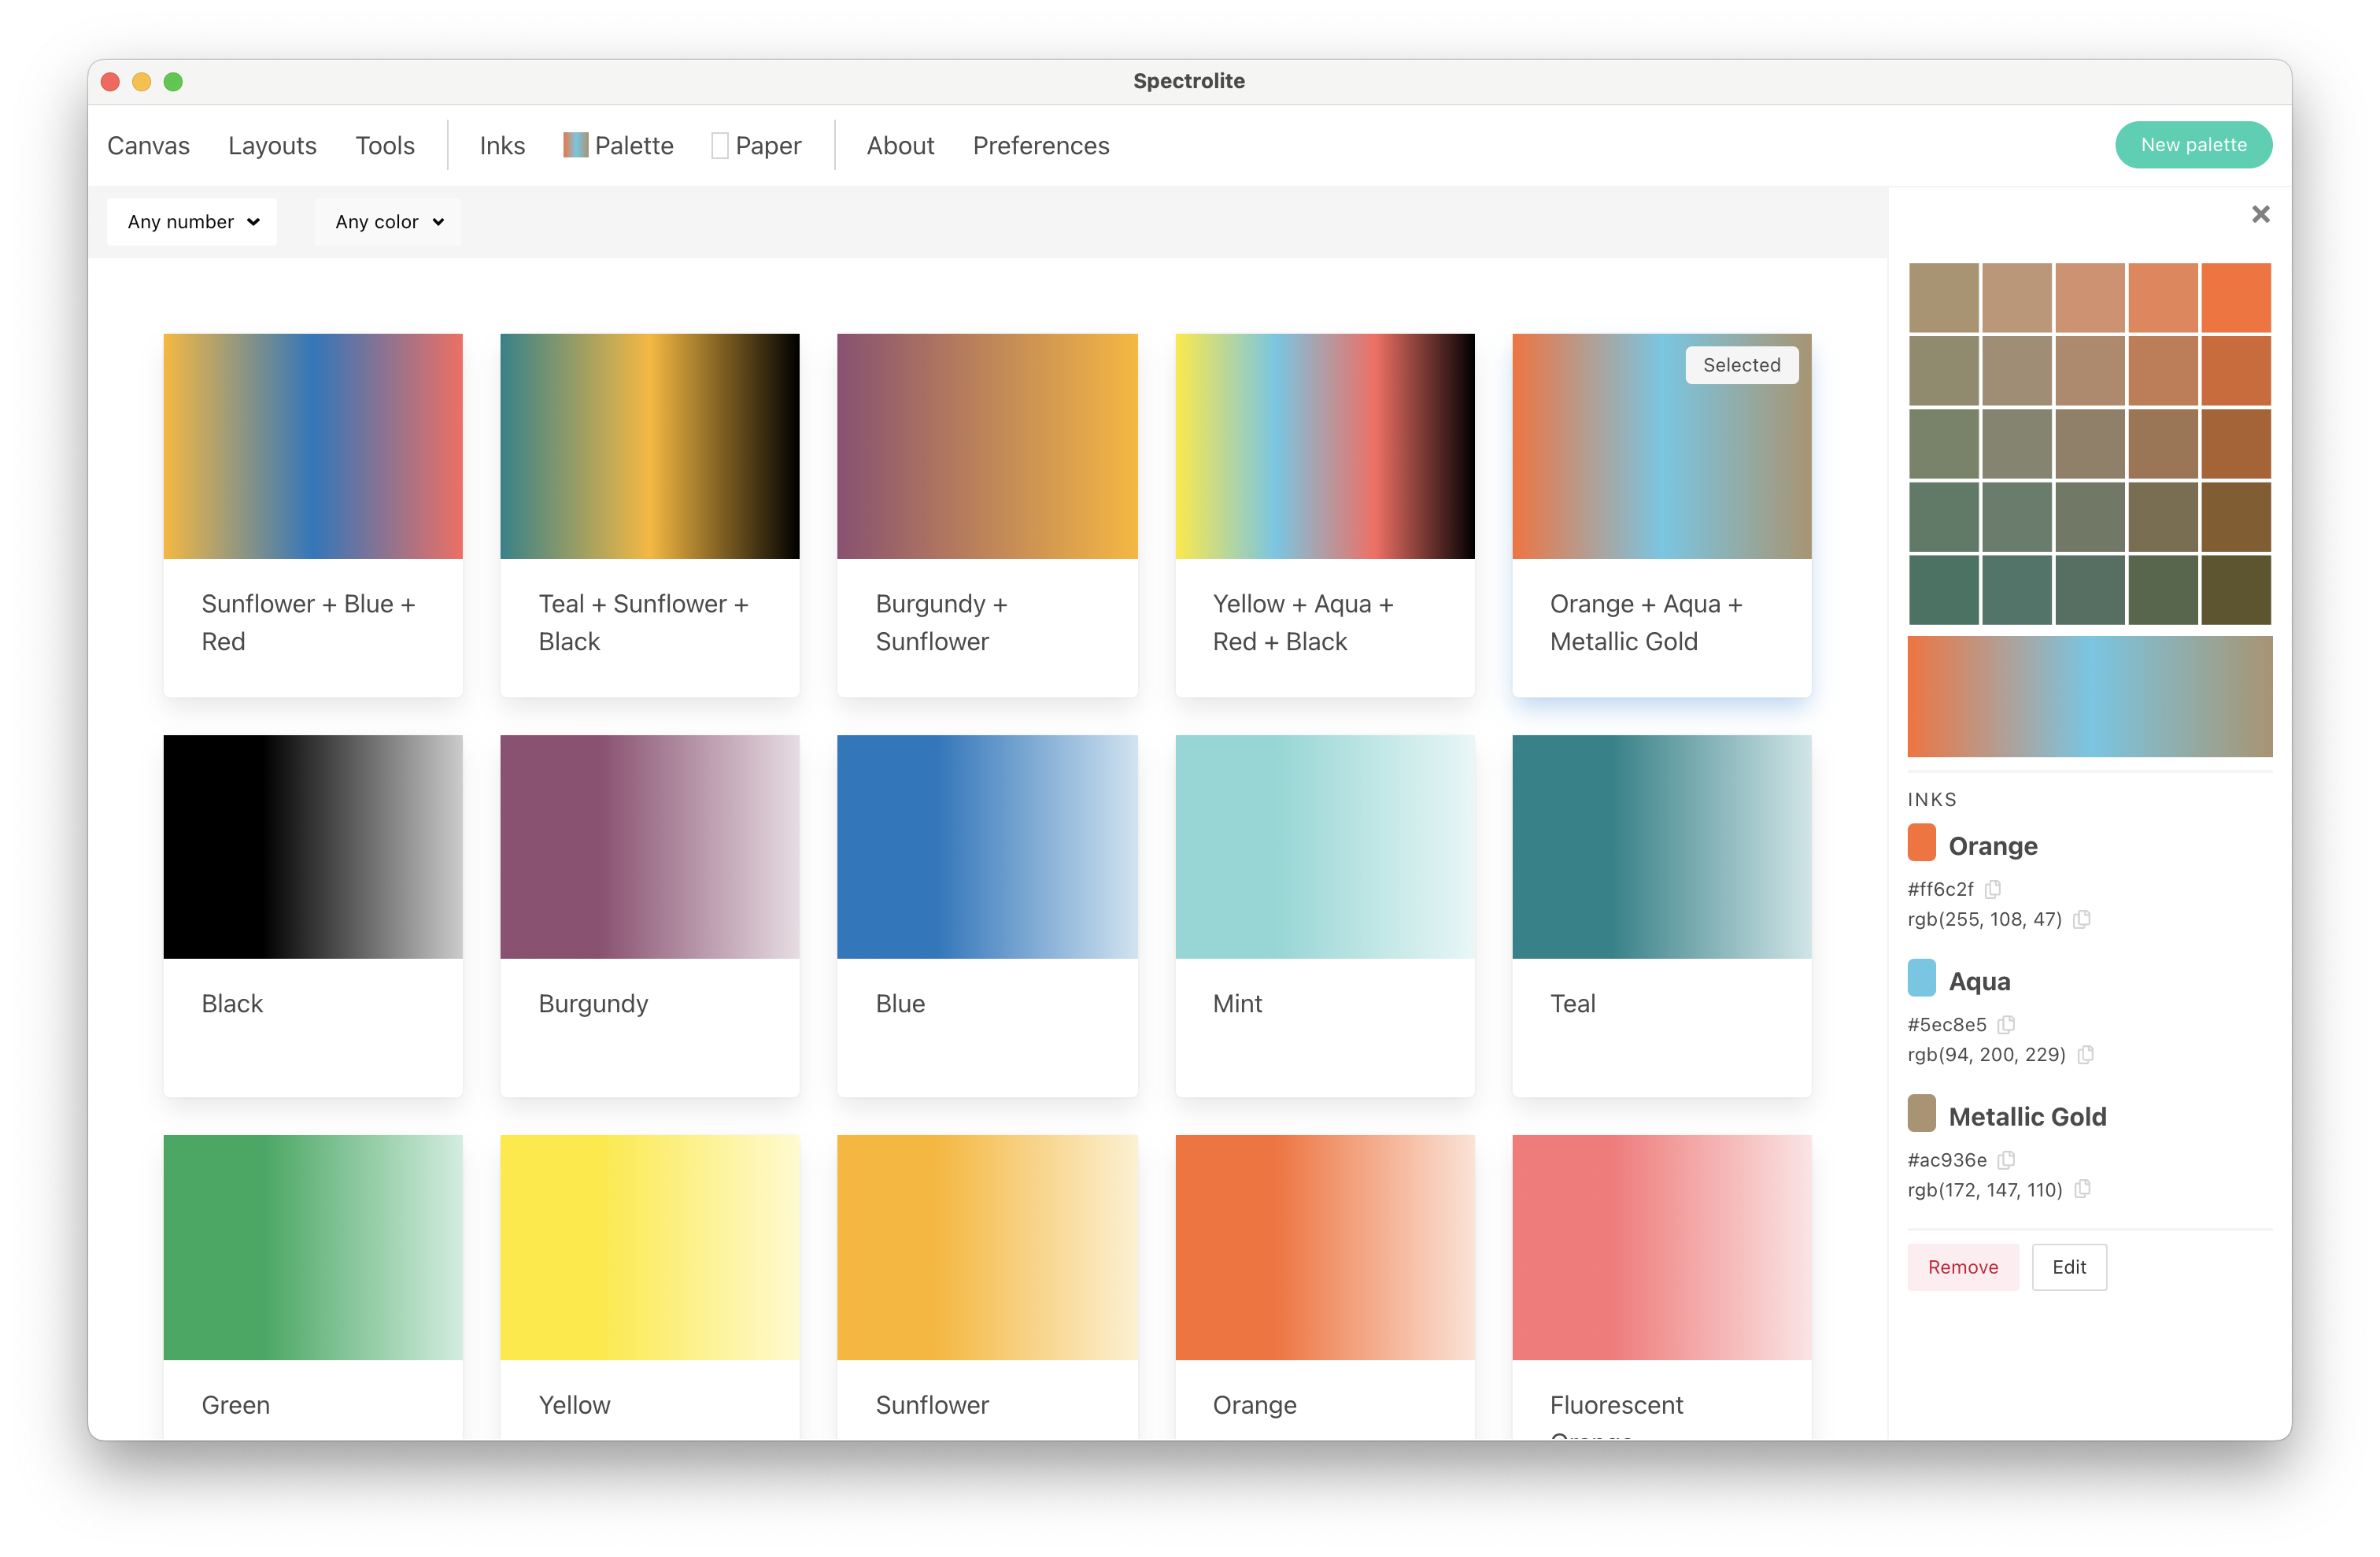Viewport: 2380px width, 1557px height.
Task: Expand the Any number filter dropdown
Action: click(x=192, y=222)
